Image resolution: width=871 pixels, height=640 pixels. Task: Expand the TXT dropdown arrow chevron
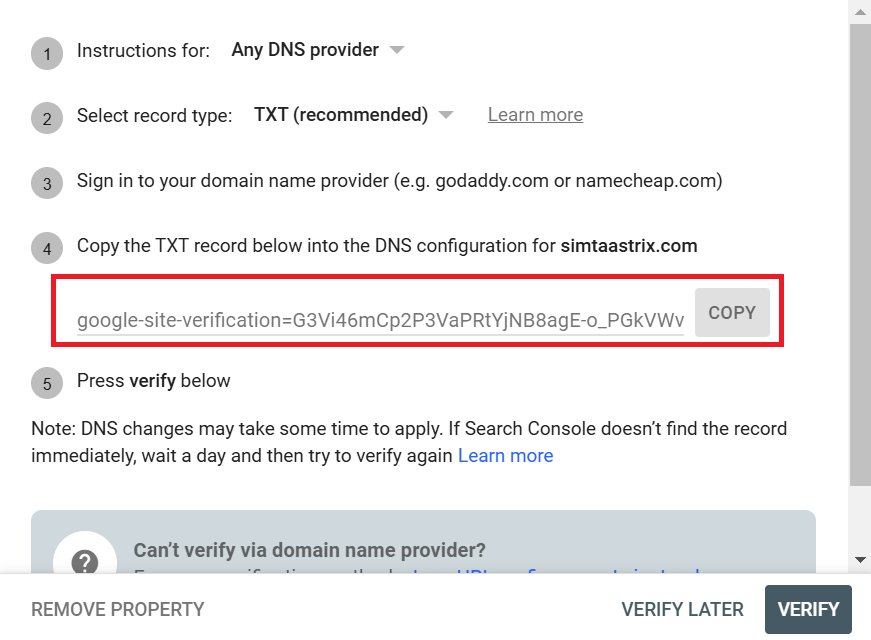click(446, 114)
